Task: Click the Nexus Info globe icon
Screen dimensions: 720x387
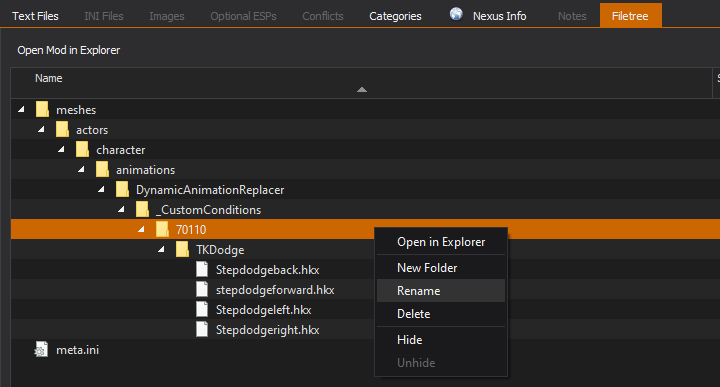Action: [x=456, y=14]
